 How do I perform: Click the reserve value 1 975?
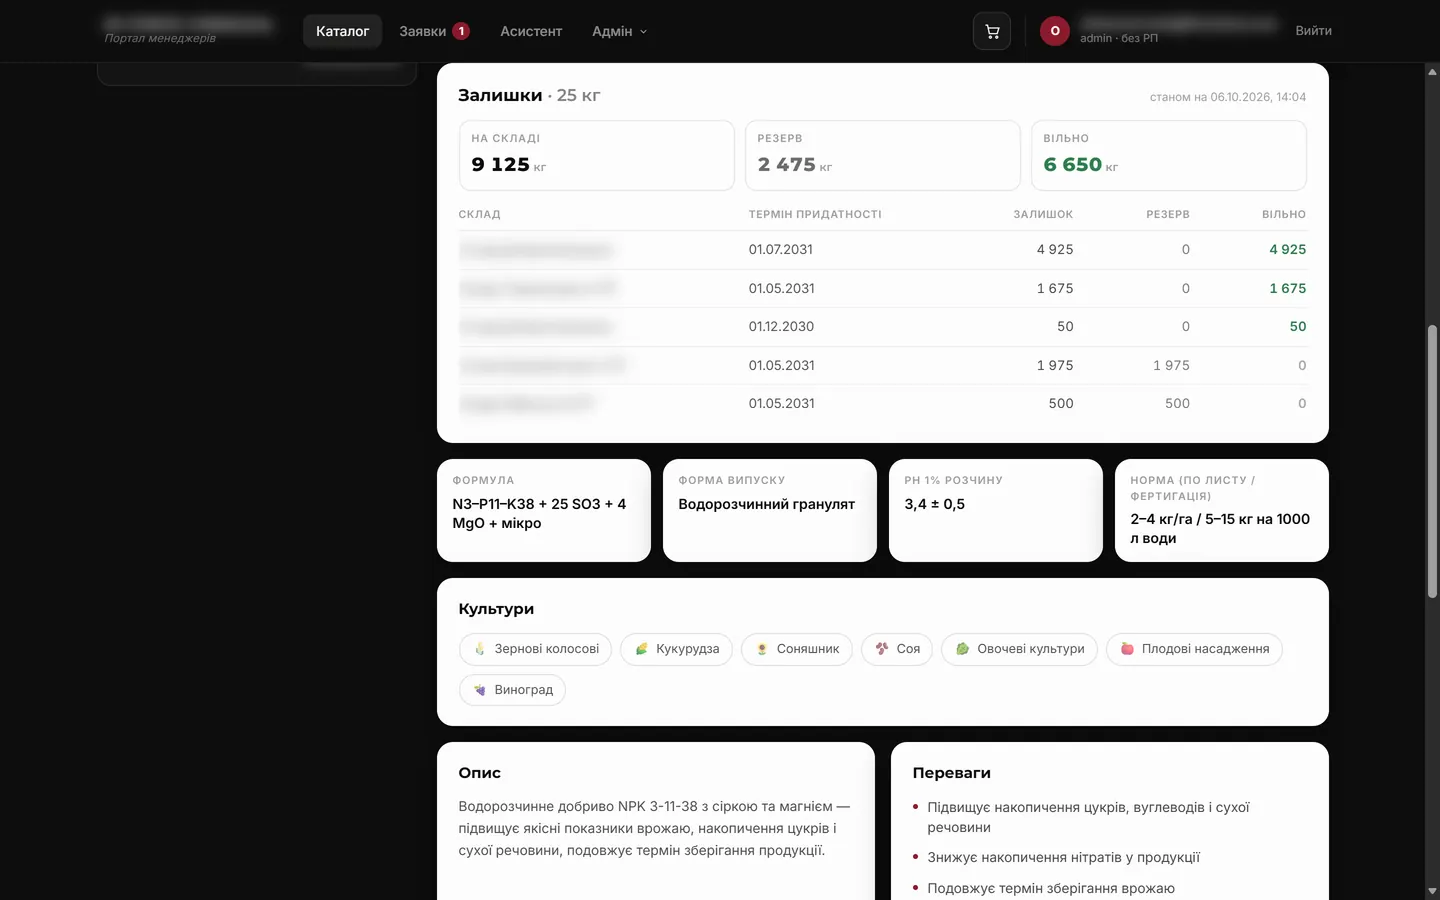pyautogui.click(x=1171, y=366)
